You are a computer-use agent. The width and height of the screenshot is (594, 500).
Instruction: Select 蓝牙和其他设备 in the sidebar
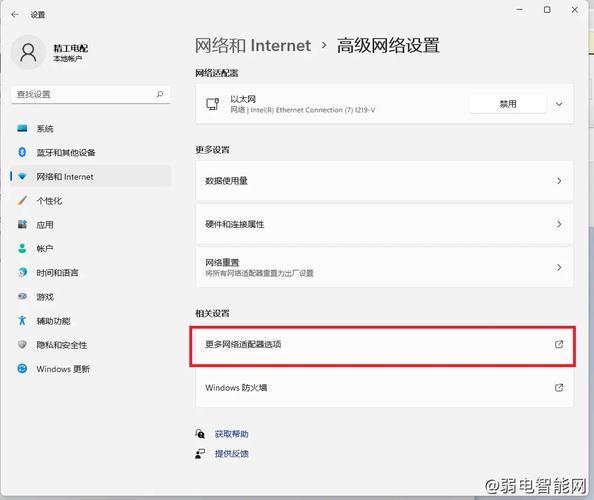[x=91, y=152]
